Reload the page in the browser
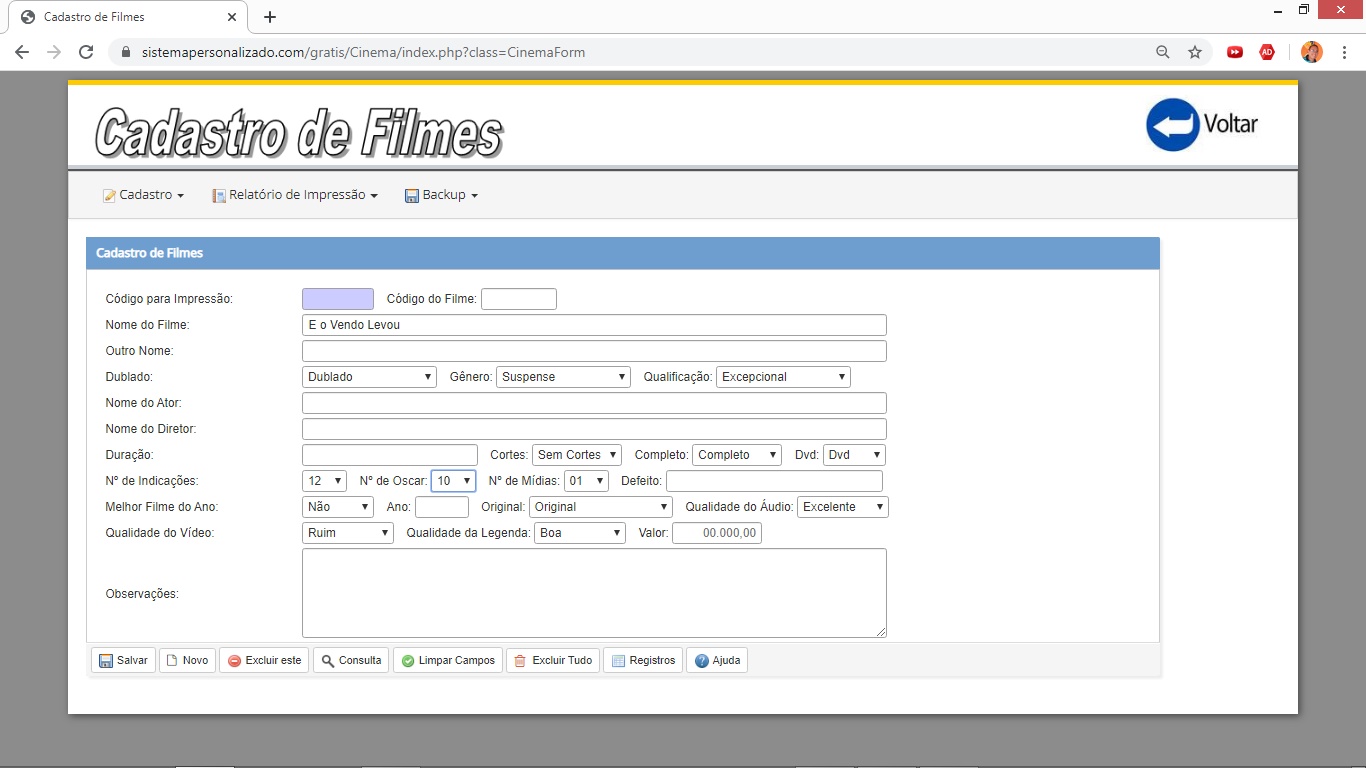1366x768 pixels. pyautogui.click(x=86, y=52)
